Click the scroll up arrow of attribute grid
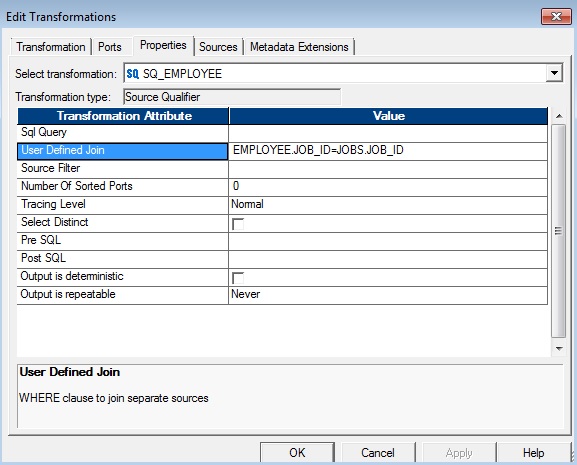Image resolution: width=577 pixels, height=465 pixels. (559, 116)
